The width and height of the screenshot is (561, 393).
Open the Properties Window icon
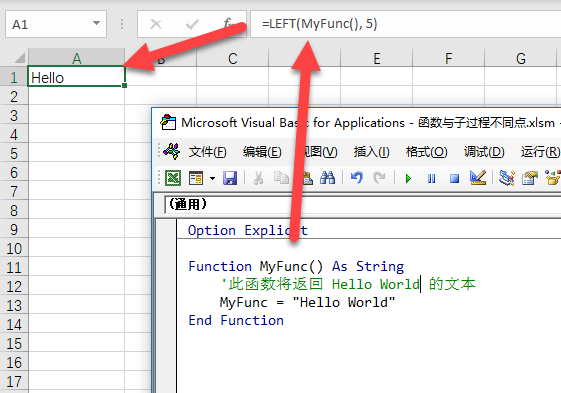click(530, 178)
